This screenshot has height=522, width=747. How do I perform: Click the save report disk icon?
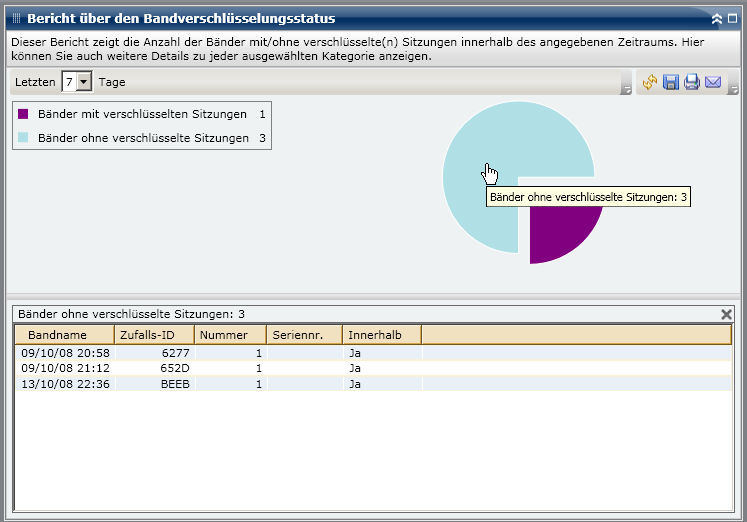click(671, 82)
